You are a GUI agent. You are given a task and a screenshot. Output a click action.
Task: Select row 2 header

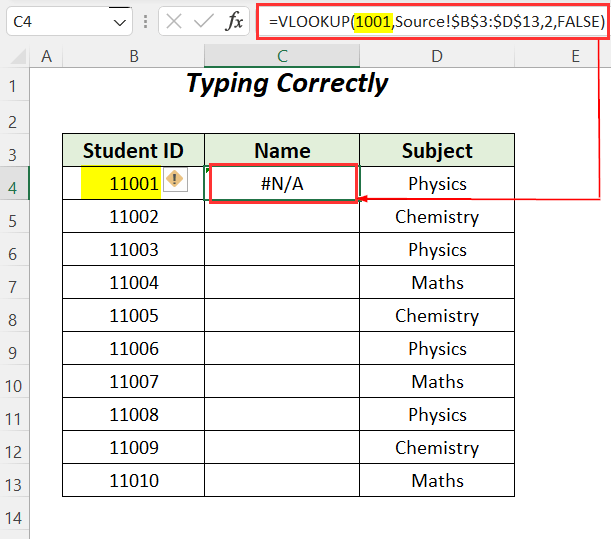click(x=14, y=117)
